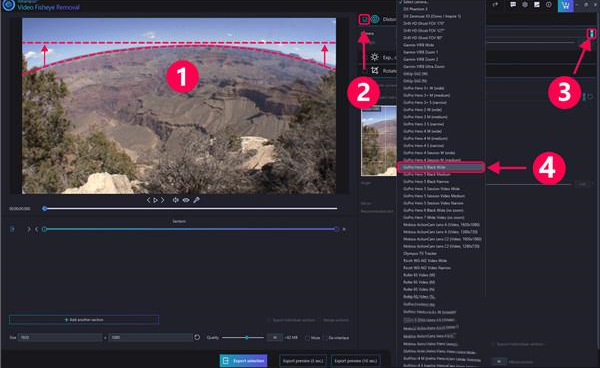
Task: Open the camera selection dropdown arrow
Action: [x=592, y=34]
